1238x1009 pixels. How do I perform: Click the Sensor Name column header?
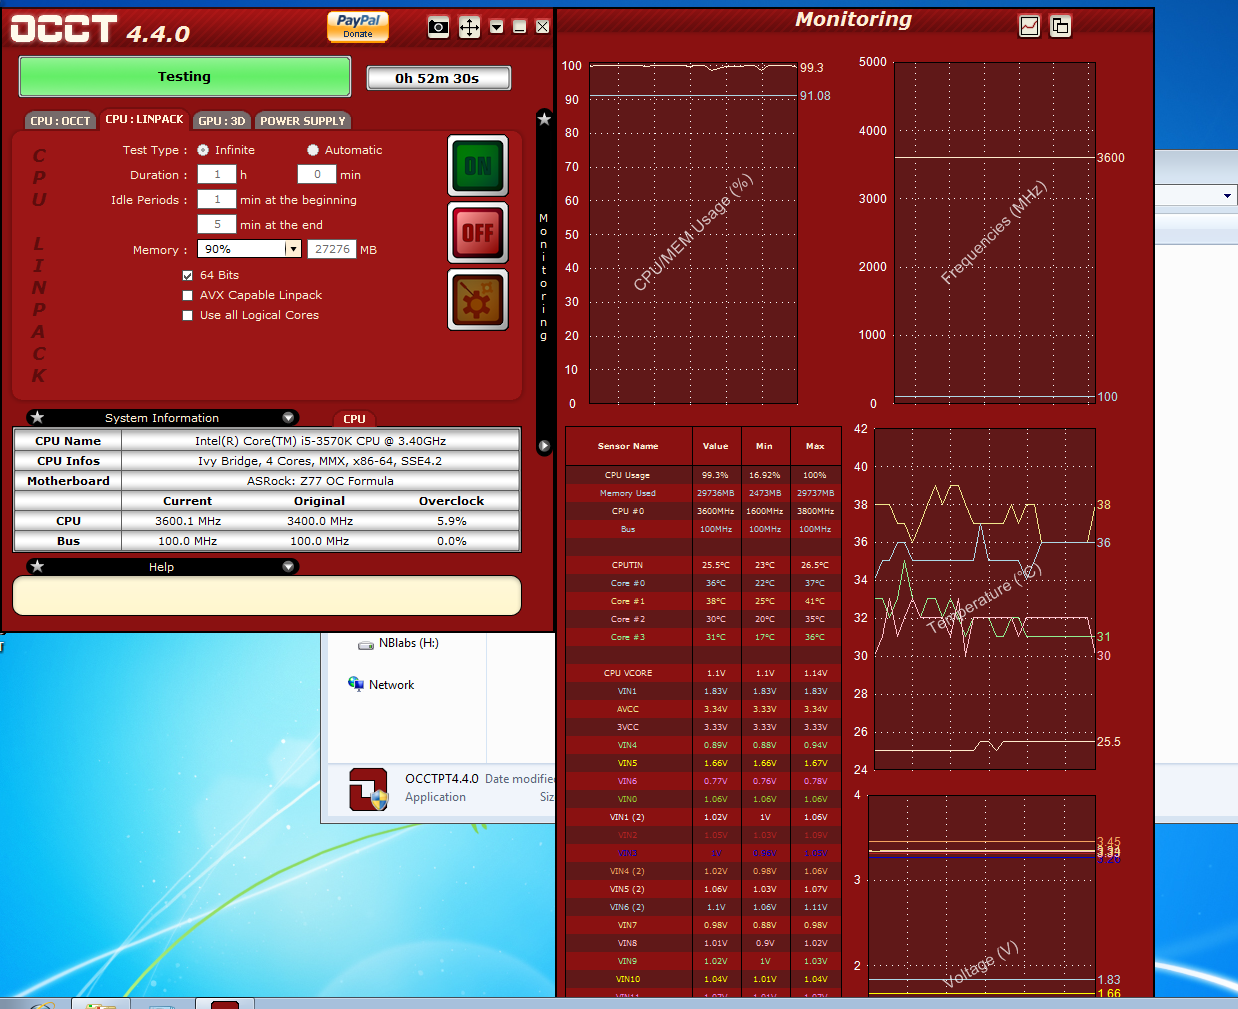pyautogui.click(x=628, y=446)
